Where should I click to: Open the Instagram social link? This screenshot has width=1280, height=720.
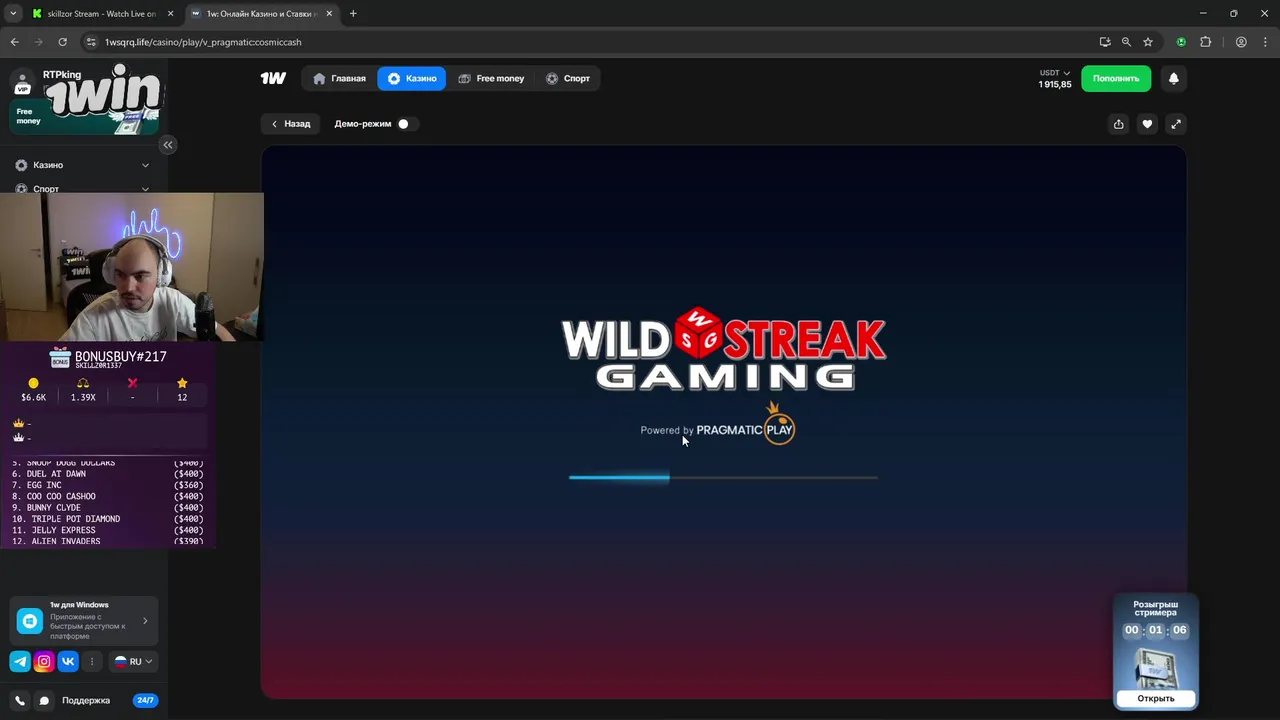[44, 661]
